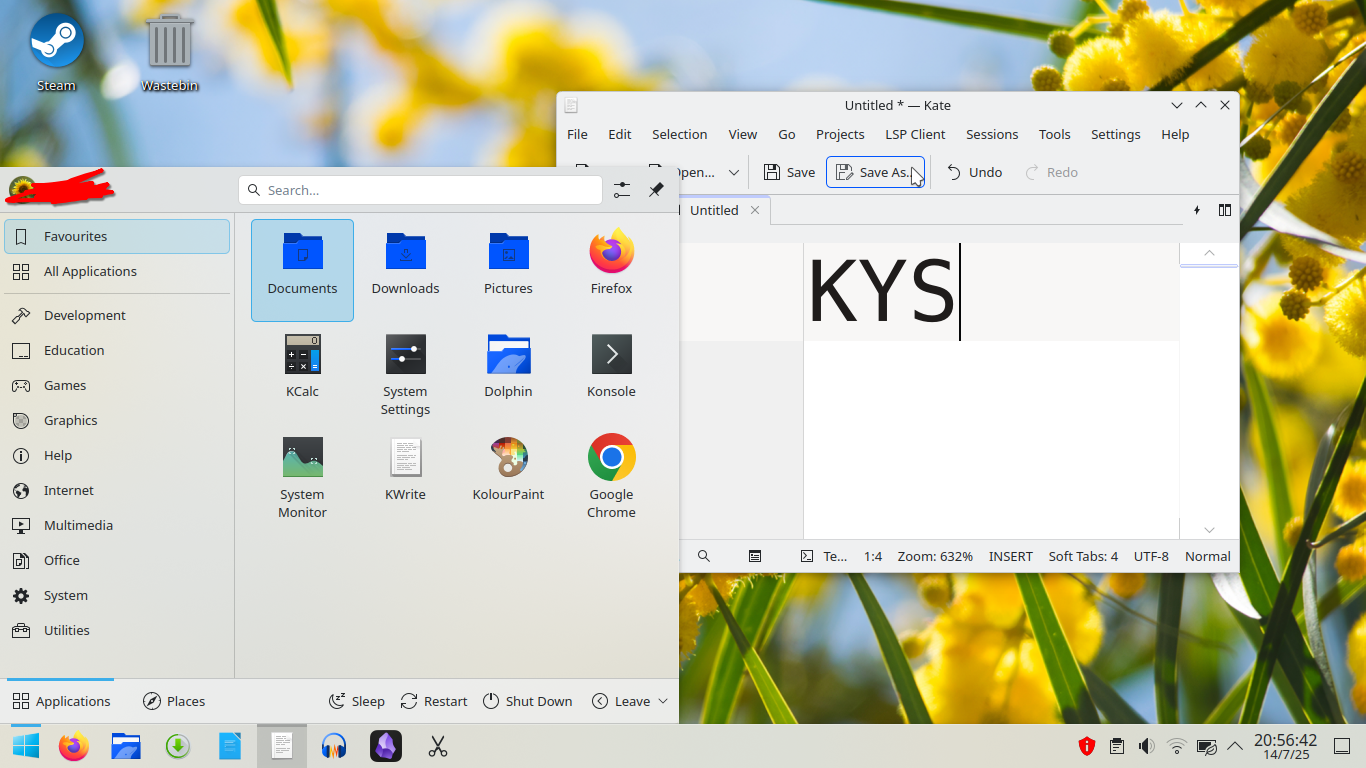Open the clock showing 20:56:42
The image size is (1366, 768).
tap(1286, 746)
